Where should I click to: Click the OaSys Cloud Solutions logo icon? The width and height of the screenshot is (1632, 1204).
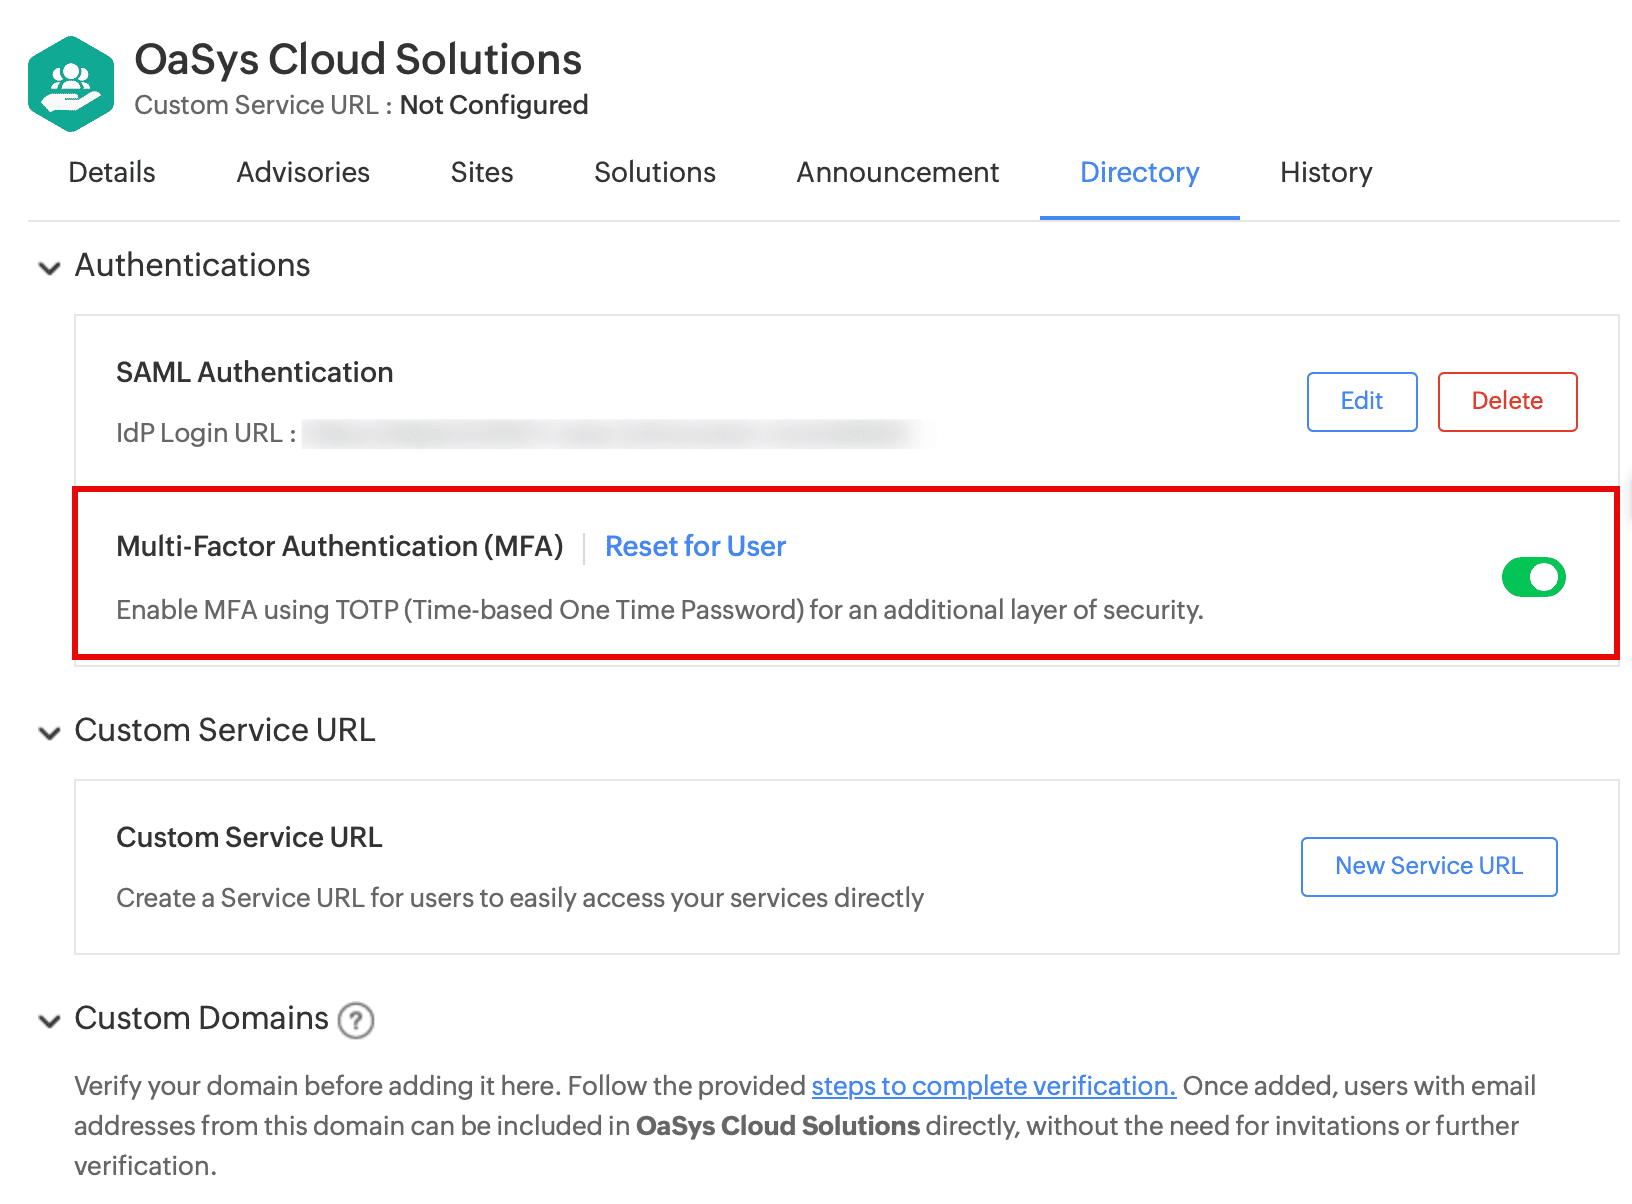pyautogui.click(x=70, y=83)
